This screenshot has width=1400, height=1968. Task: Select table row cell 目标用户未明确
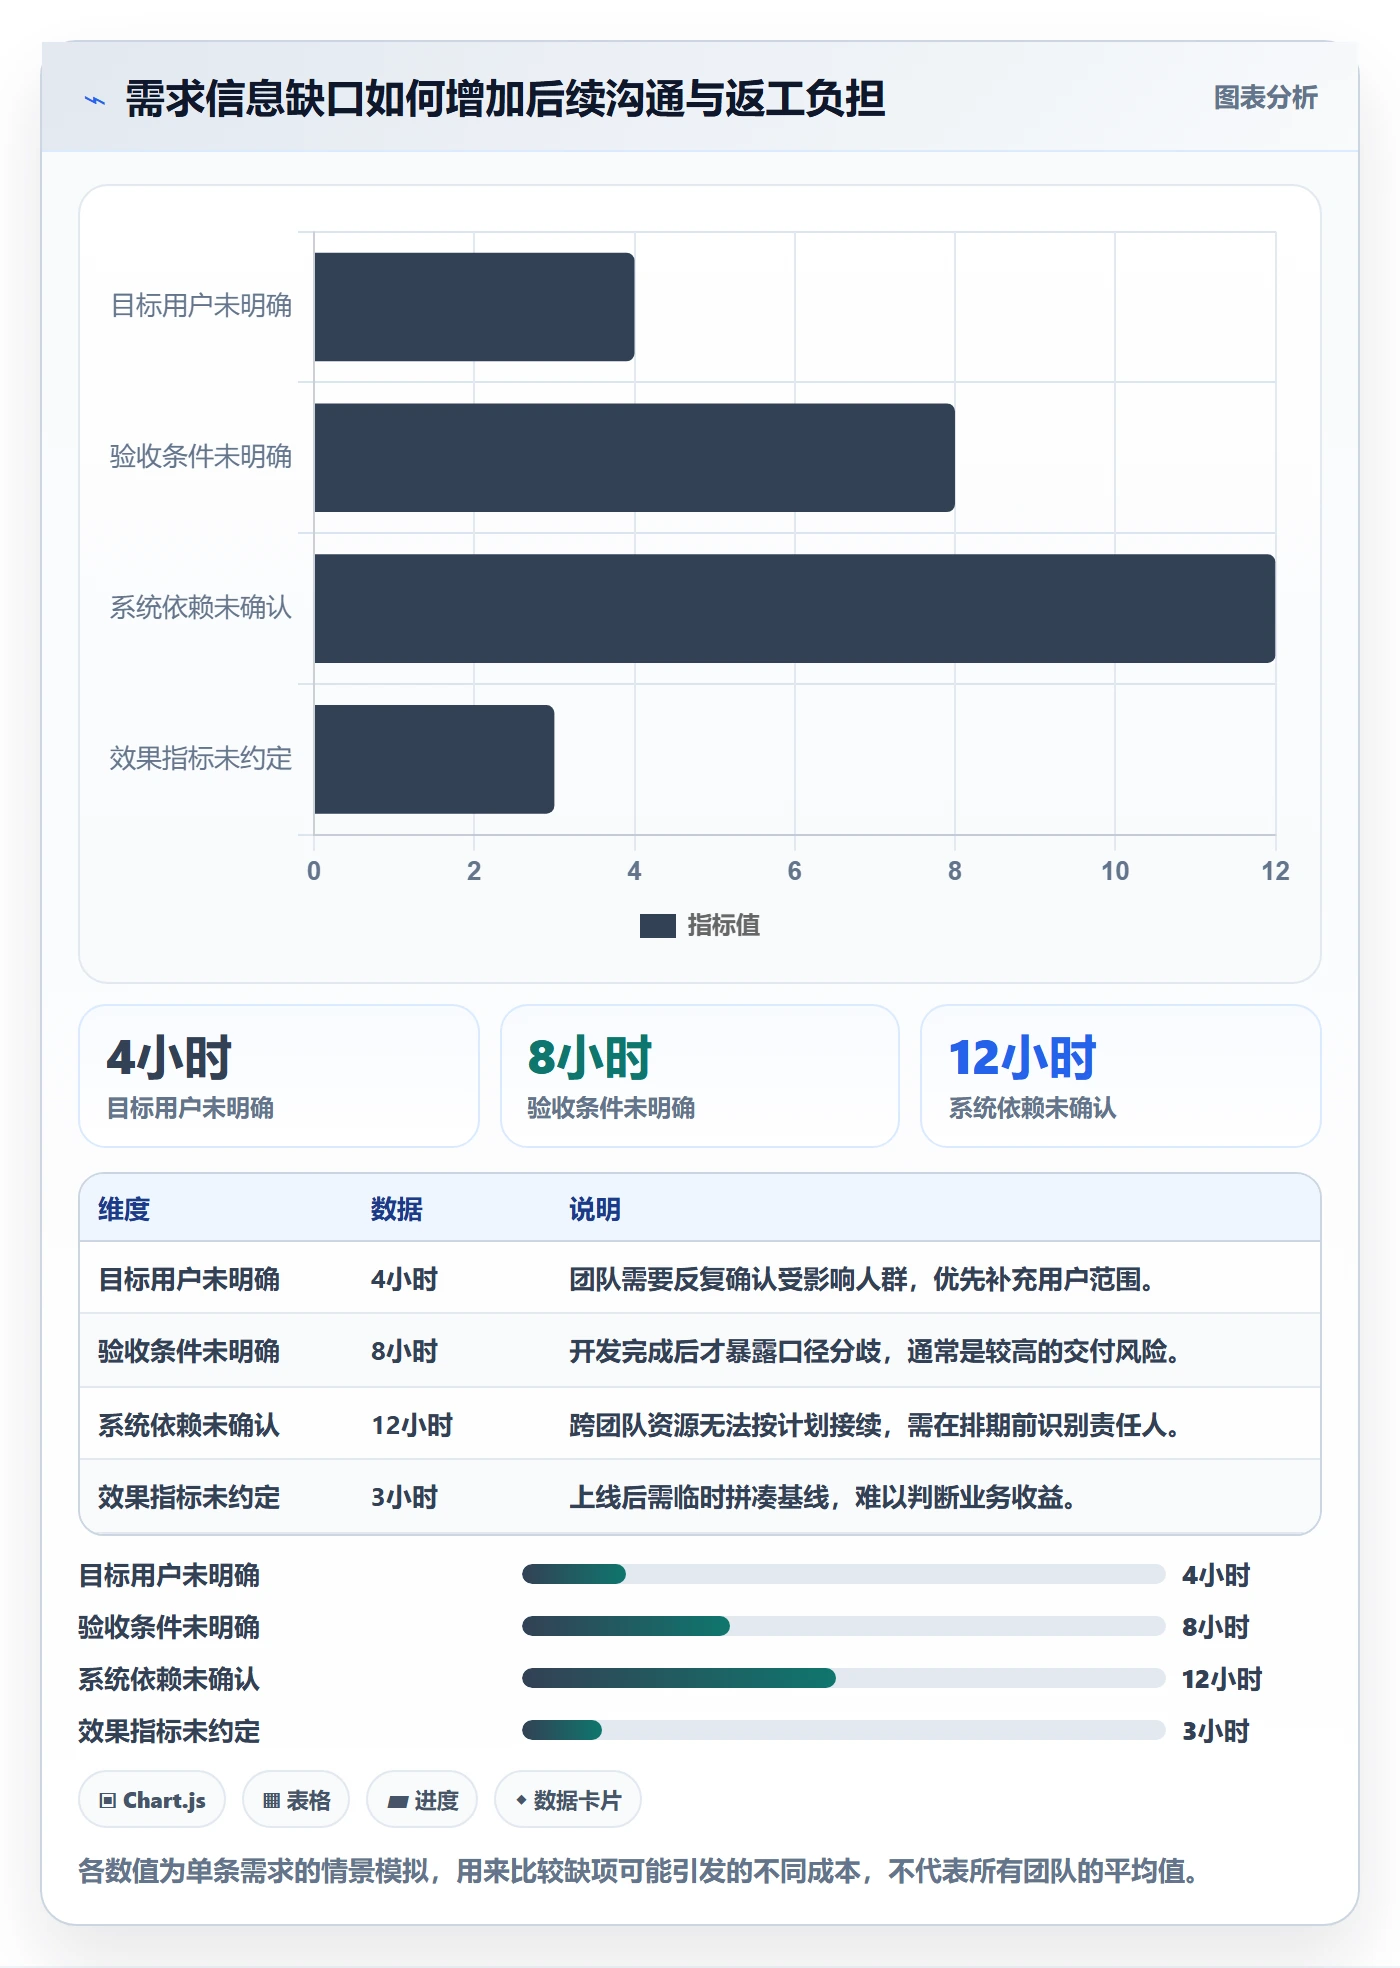click(x=189, y=1279)
